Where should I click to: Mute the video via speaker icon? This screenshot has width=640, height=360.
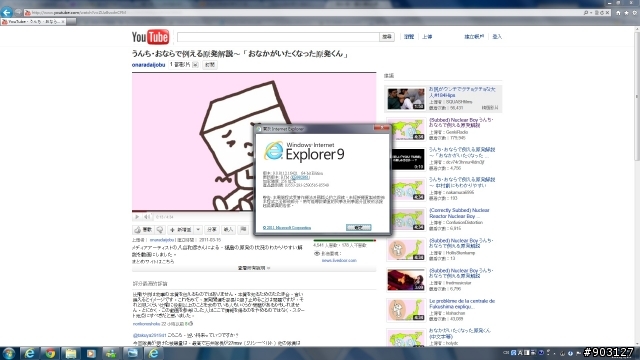point(147,217)
